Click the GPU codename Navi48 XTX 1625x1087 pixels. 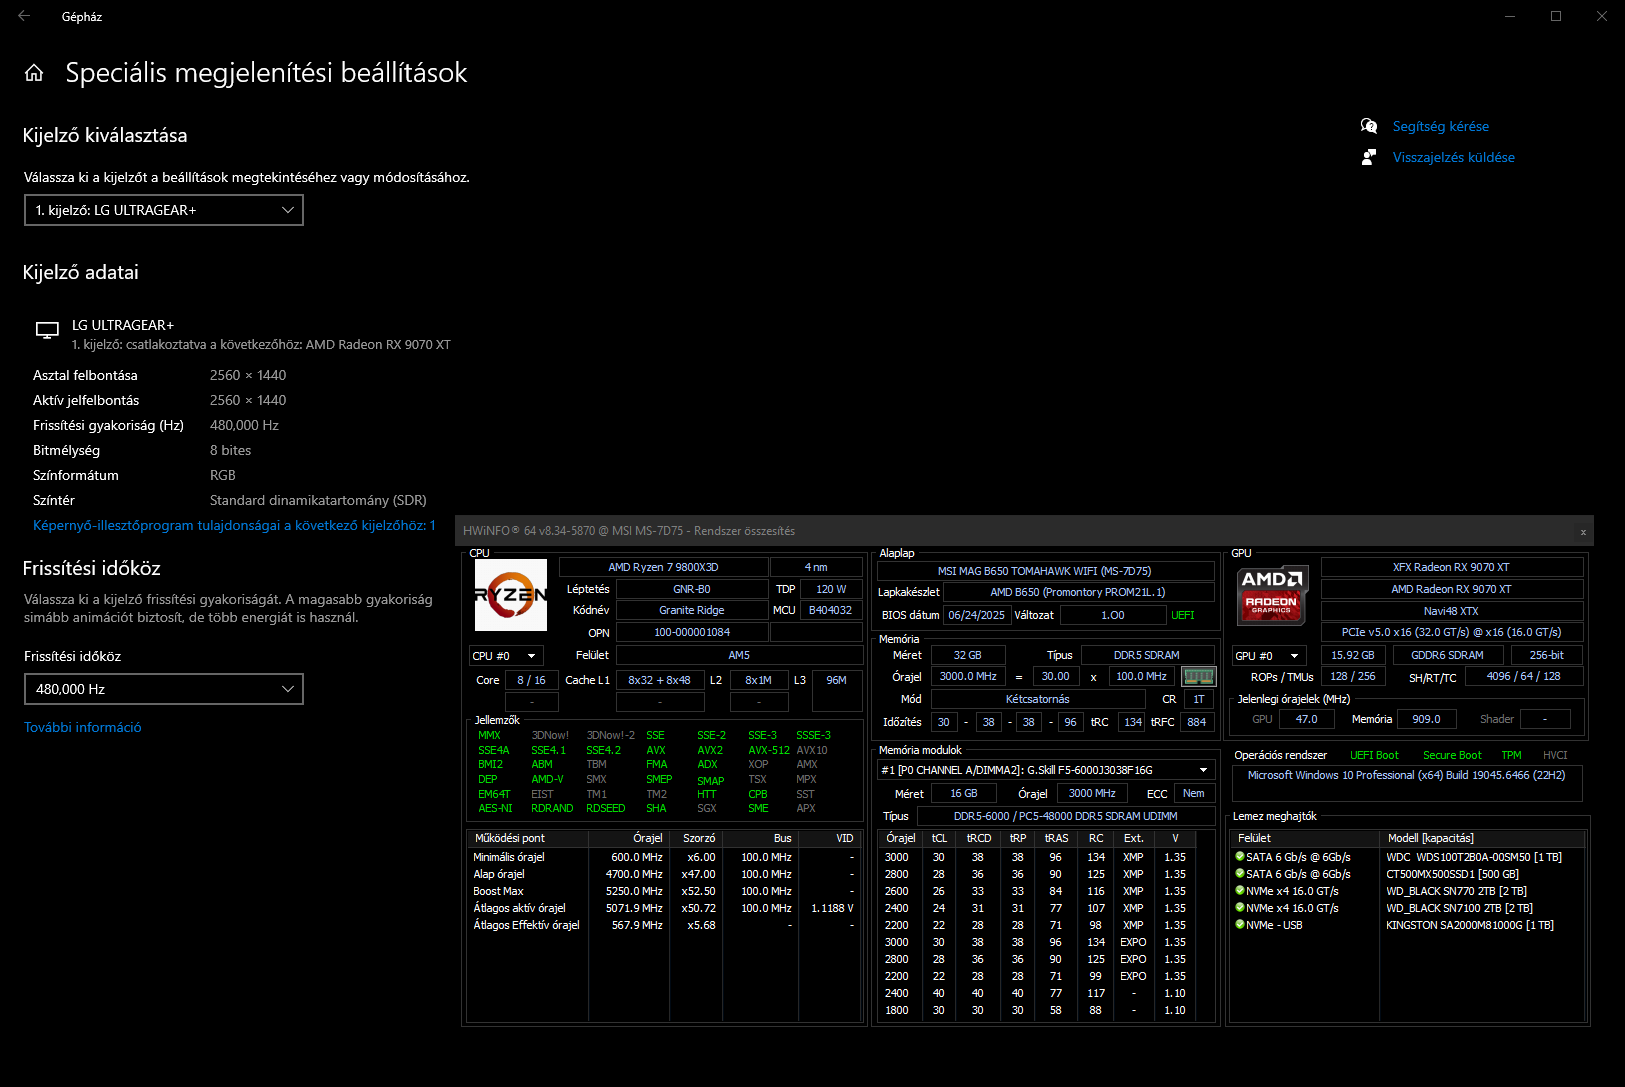pos(1452,611)
